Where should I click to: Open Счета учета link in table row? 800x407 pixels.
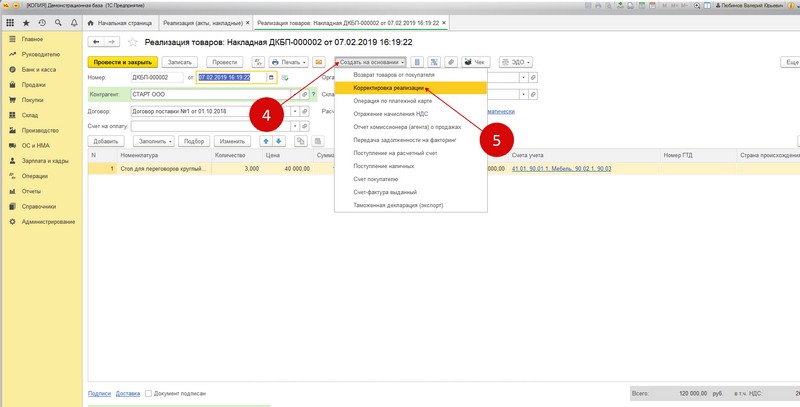point(561,169)
